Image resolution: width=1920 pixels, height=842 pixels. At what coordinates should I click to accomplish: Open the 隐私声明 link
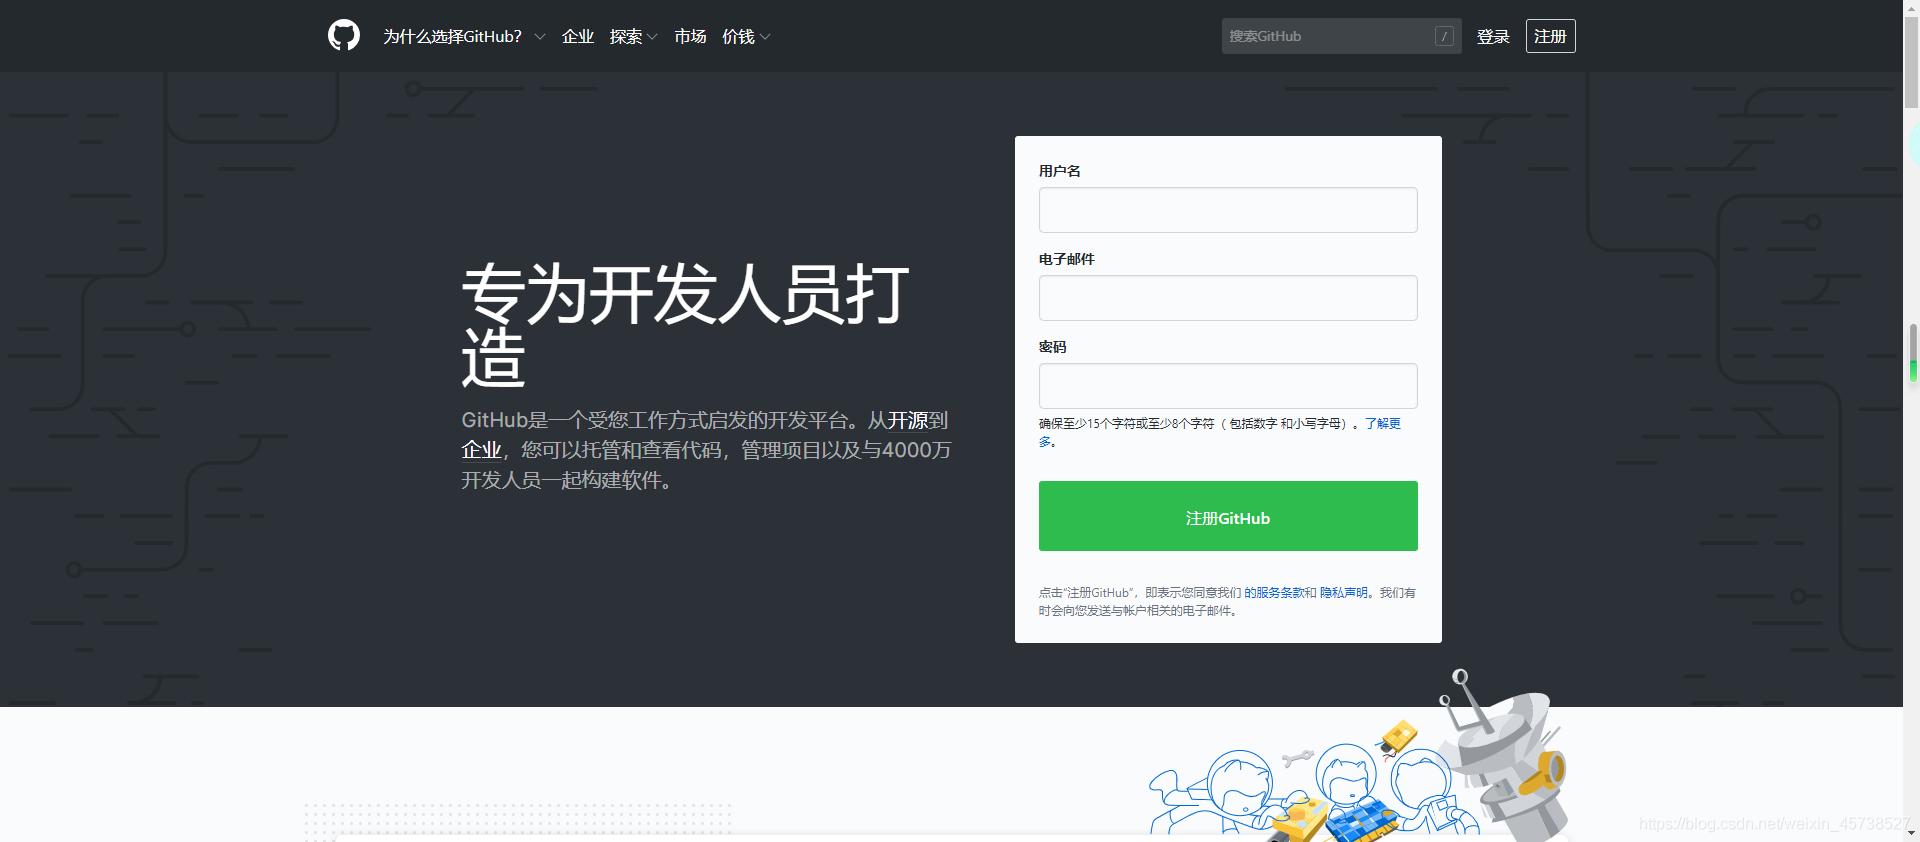1343,593
